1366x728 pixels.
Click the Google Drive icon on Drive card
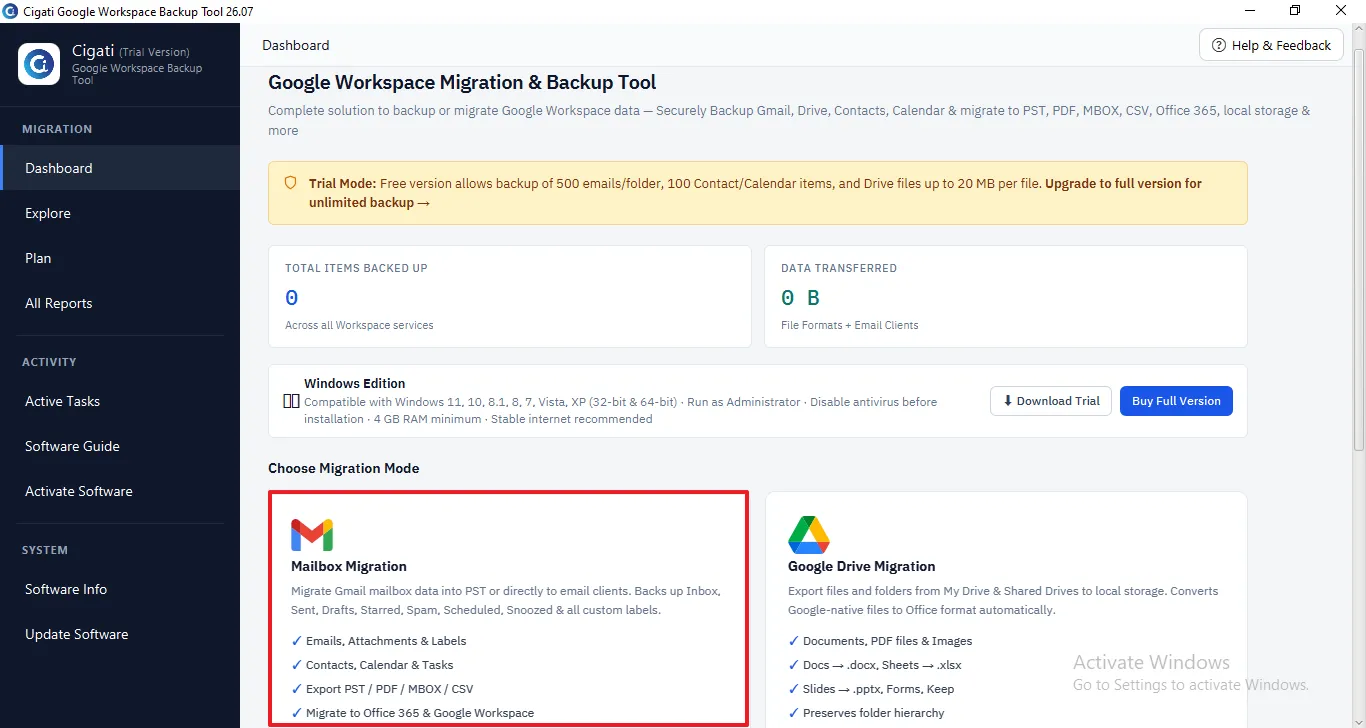(809, 535)
